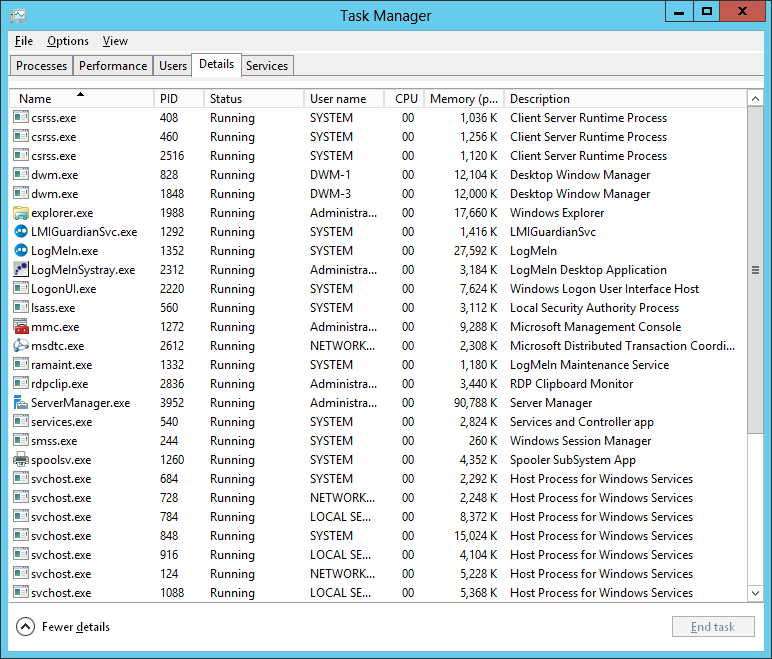The height and width of the screenshot is (659, 772).
Task: Click the RDP Clipboard Monitor description
Action: [x=571, y=384]
